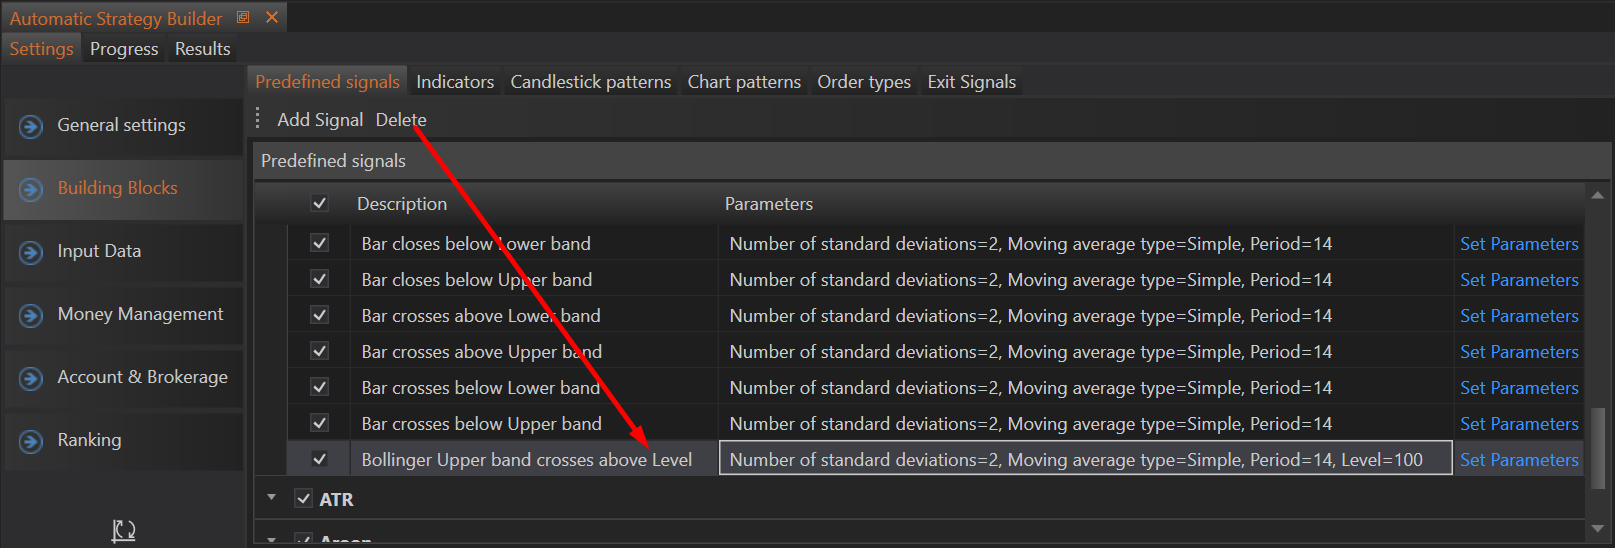Viewport: 1615px width, 548px height.
Task: Click the Building Blocks arrow icon
Action: tap(31, 189)
